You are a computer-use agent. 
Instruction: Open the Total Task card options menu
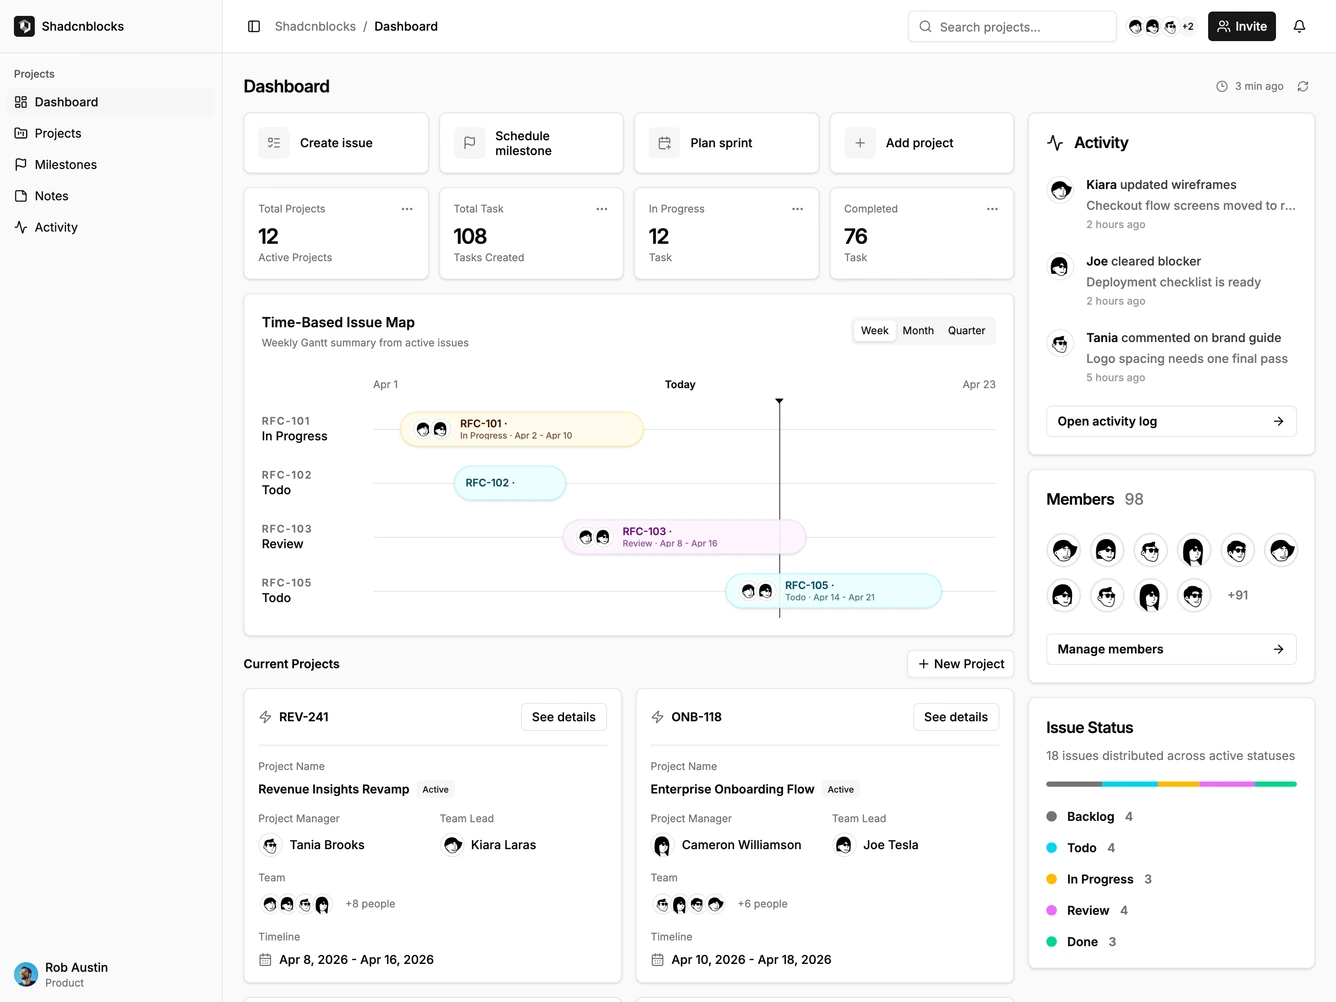[602, 209]
